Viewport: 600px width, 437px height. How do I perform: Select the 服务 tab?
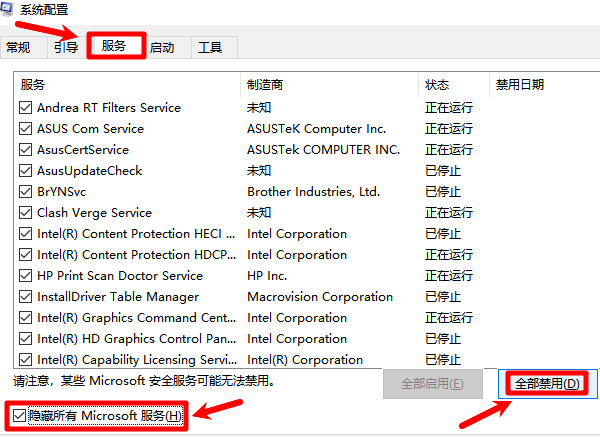coord(114,46)
